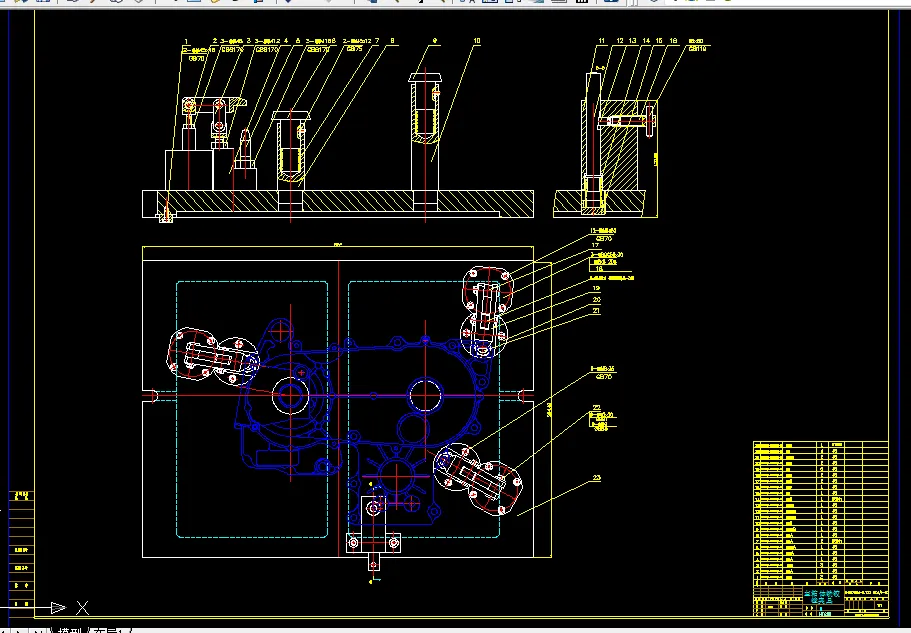The width and height of the screenshot is (911, 633).
Task: Select part balloon number 23
Action: 597,478
